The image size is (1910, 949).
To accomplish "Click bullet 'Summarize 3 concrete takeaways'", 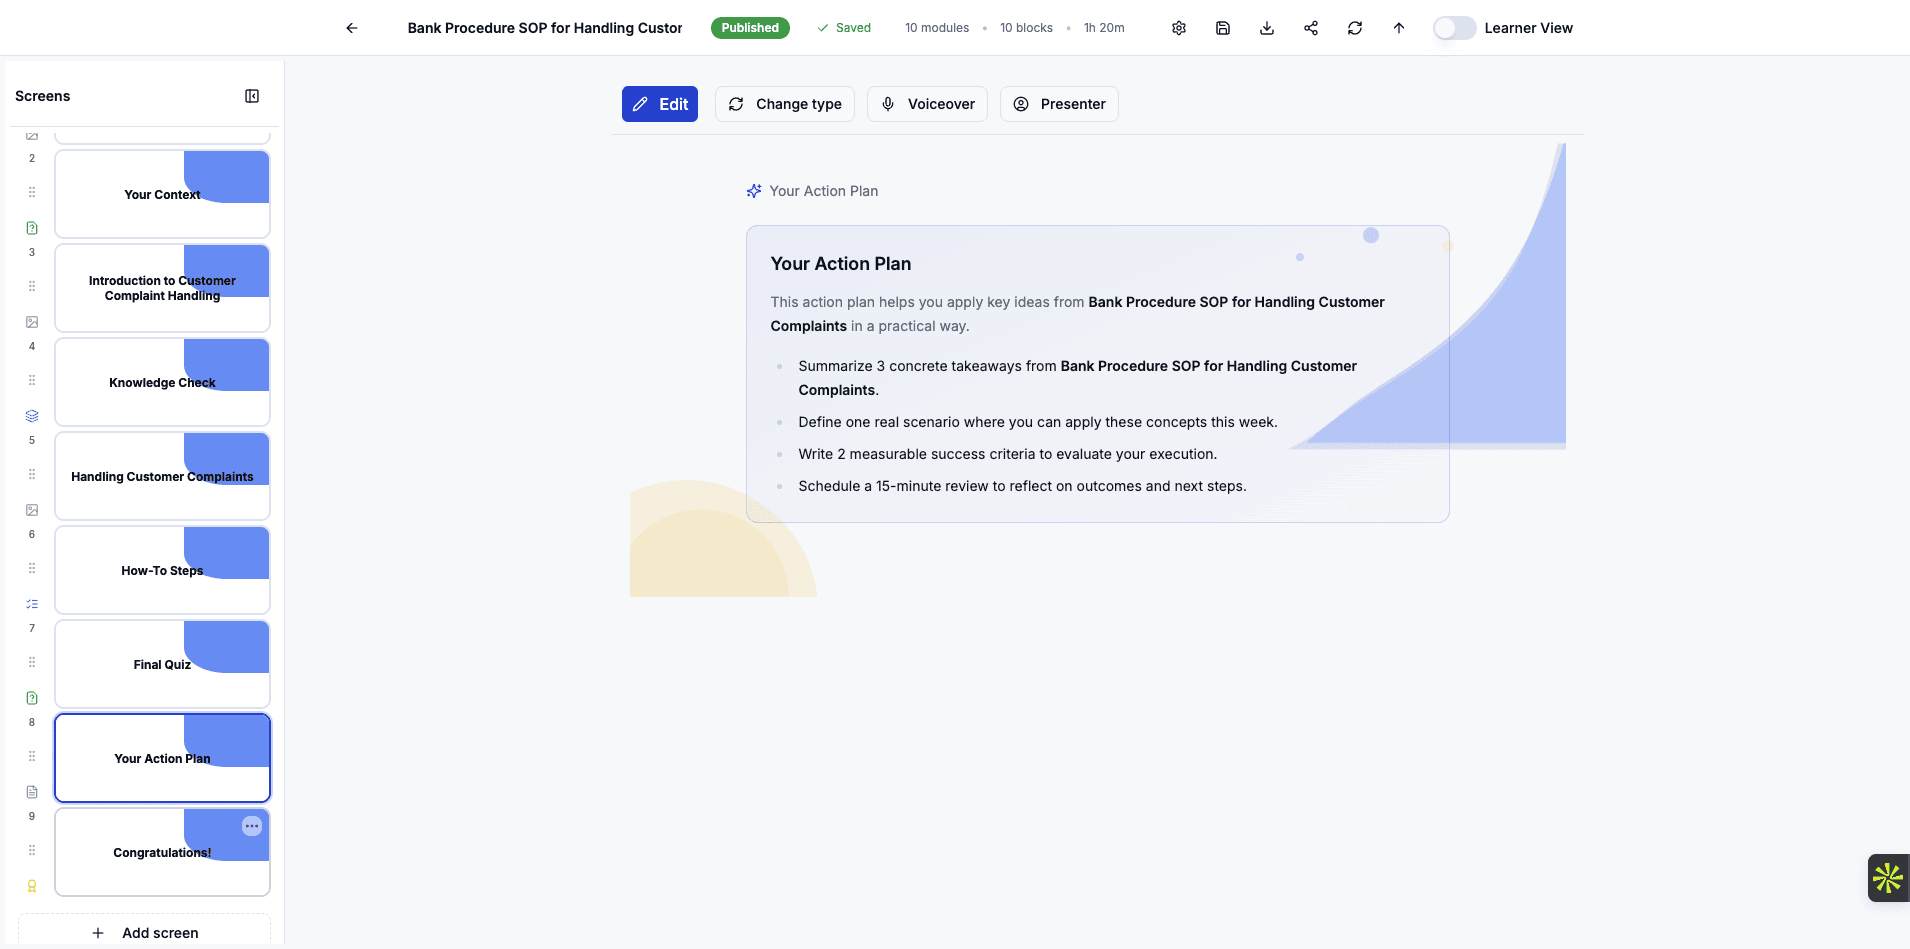I will coord(1077,378).
